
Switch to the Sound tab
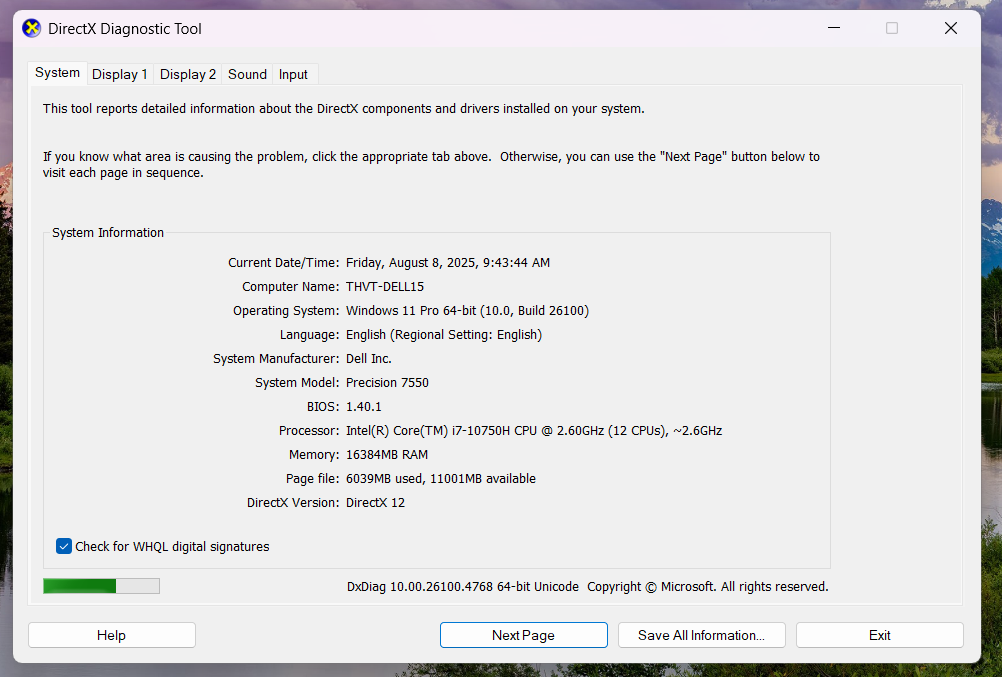coord(247,74)
